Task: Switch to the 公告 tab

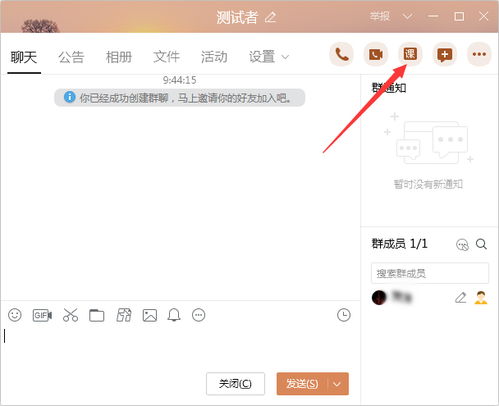Action: (x=71, y=57)
